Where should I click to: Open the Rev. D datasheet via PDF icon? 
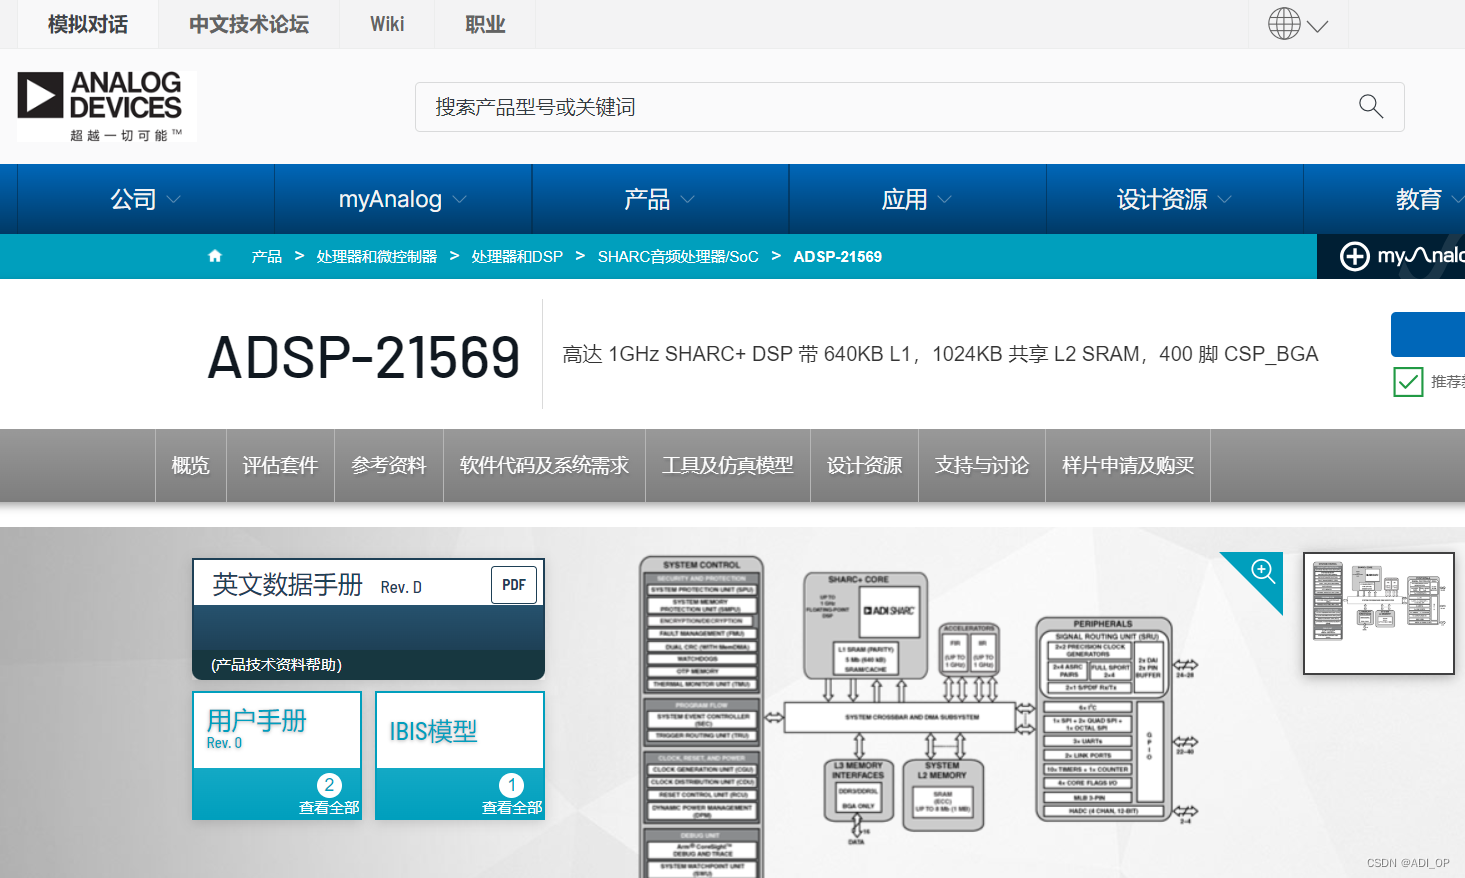click(x=513, y=584)
